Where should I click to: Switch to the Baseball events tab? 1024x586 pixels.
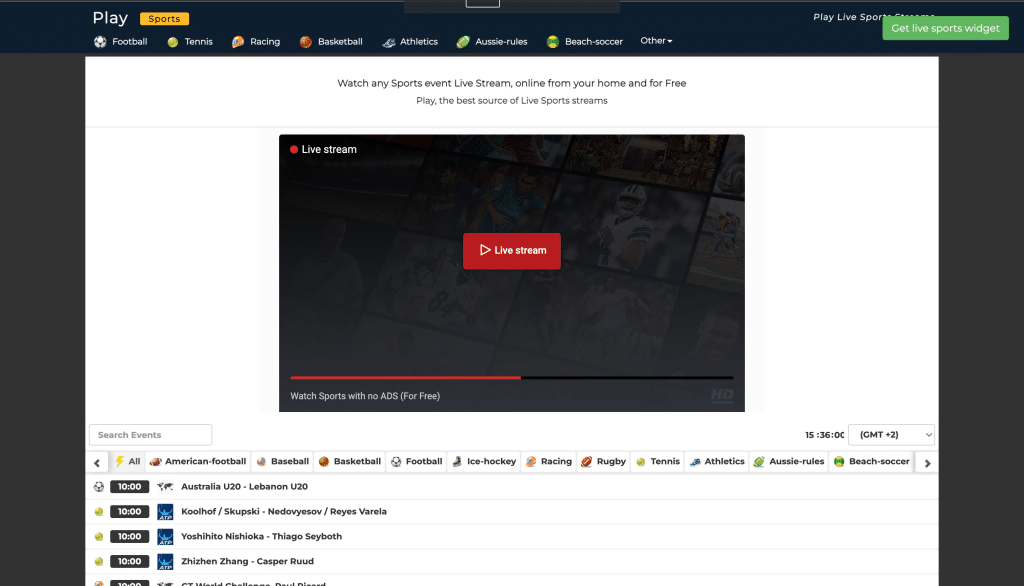click(x=282, y=461)
